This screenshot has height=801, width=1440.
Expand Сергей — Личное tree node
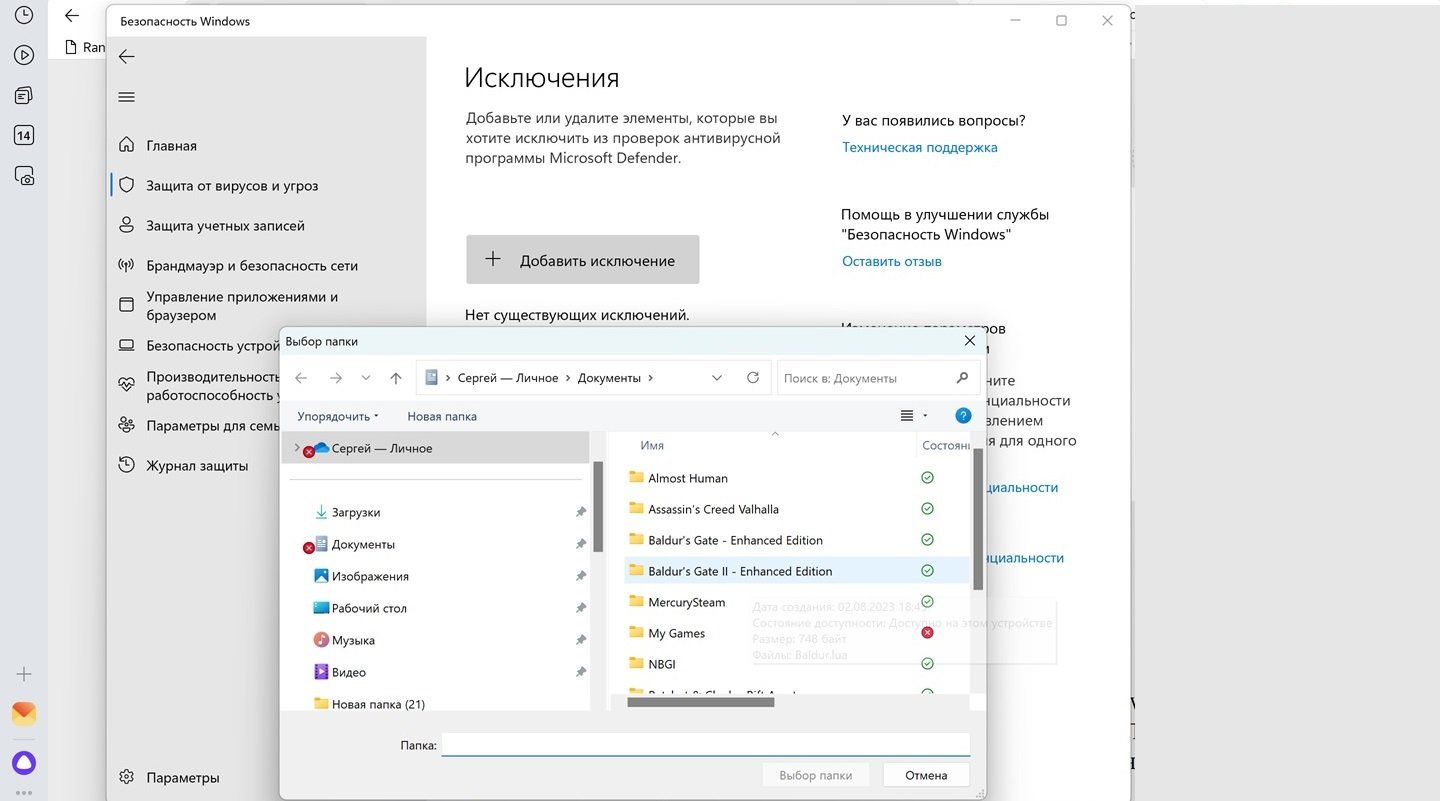click(x=296, y=448)
